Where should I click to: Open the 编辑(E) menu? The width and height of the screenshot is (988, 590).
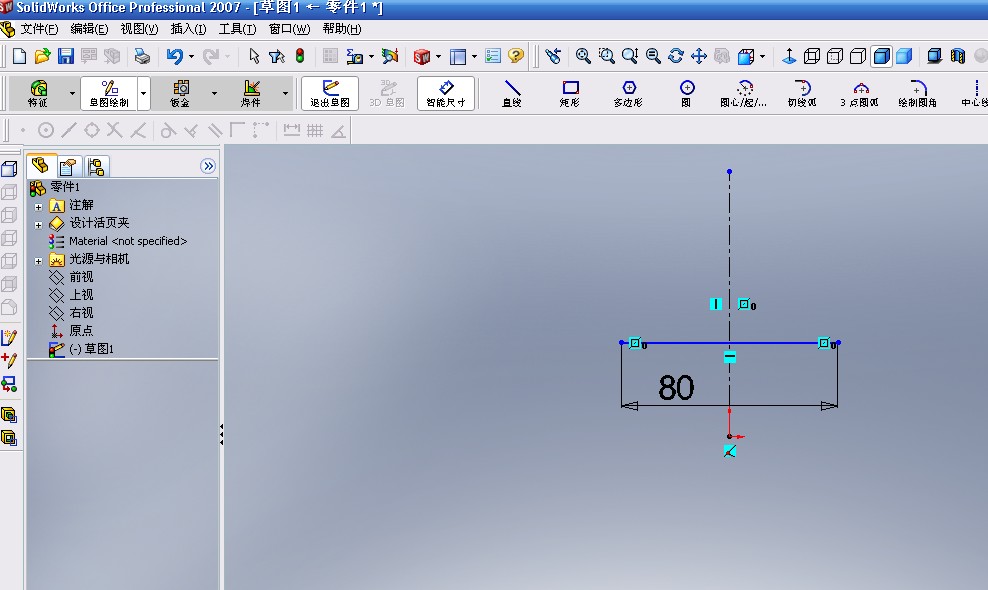(x=89, y=28)
